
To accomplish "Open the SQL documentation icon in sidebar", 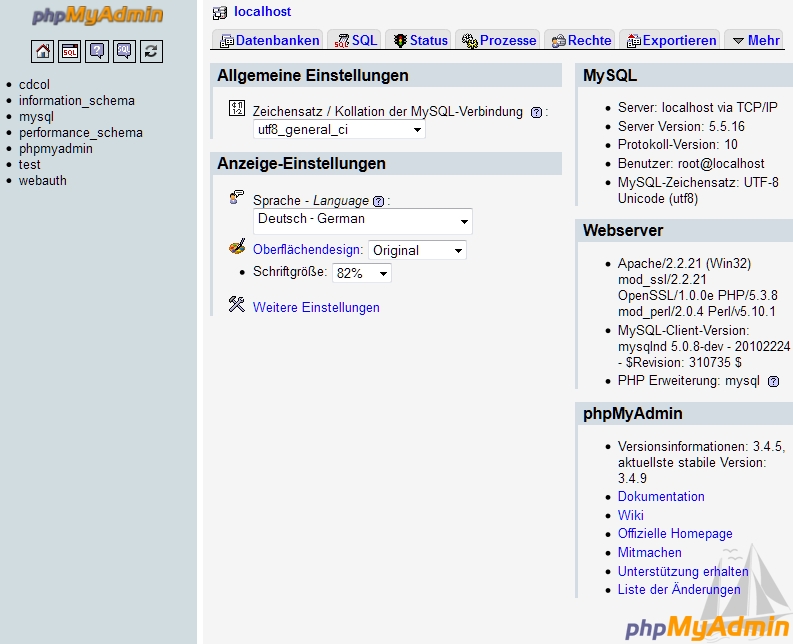I will 124,51.
